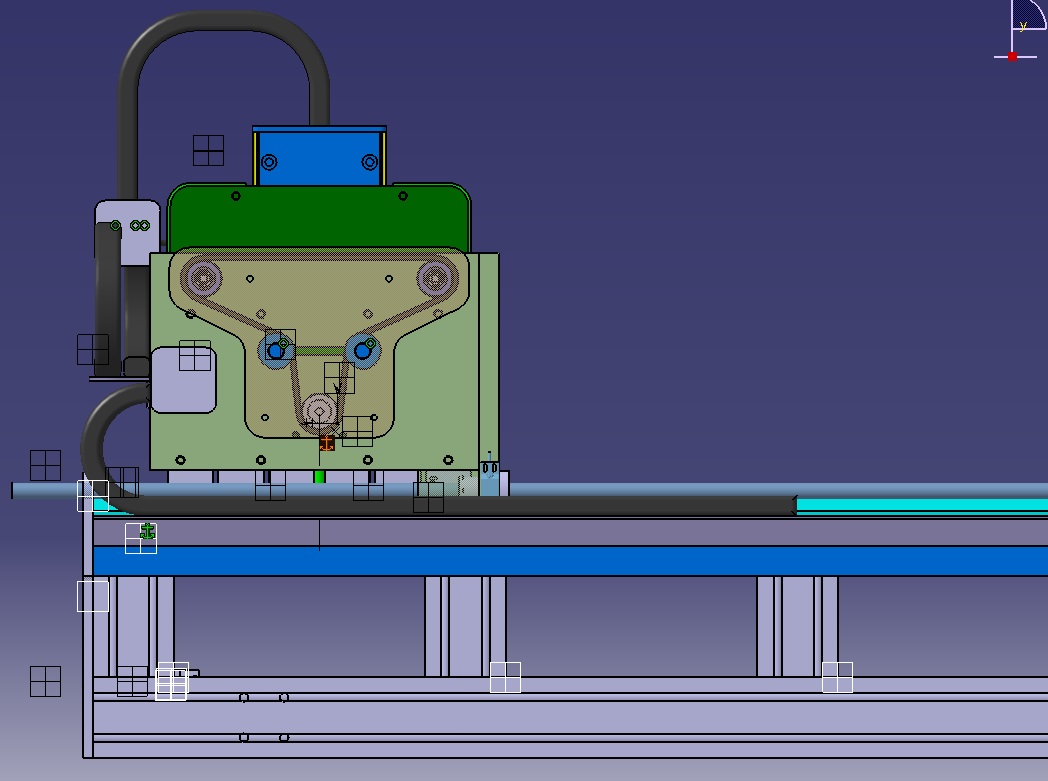Select the right frame support leg
Viewport: 1048px width, 781px height.
[x=797, y=626]
